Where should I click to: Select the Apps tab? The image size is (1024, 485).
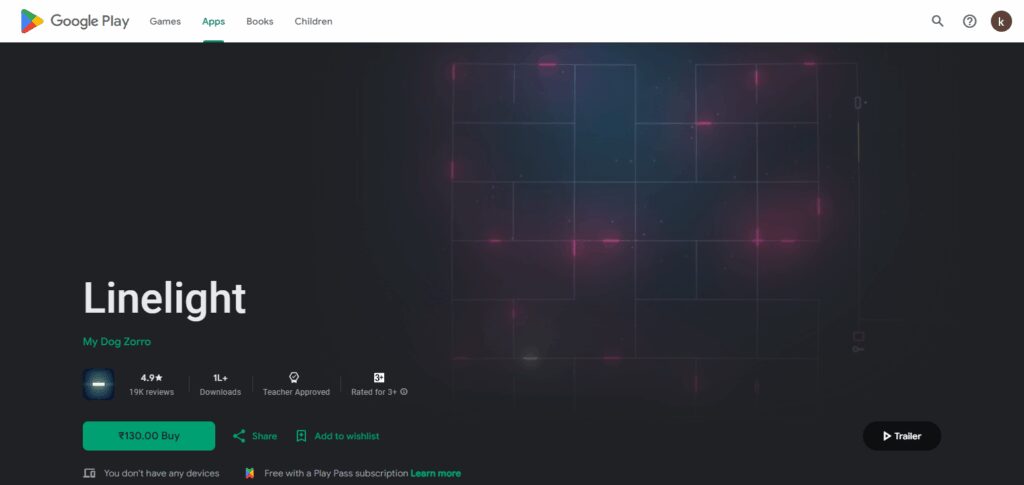click(x=214, y=21)
